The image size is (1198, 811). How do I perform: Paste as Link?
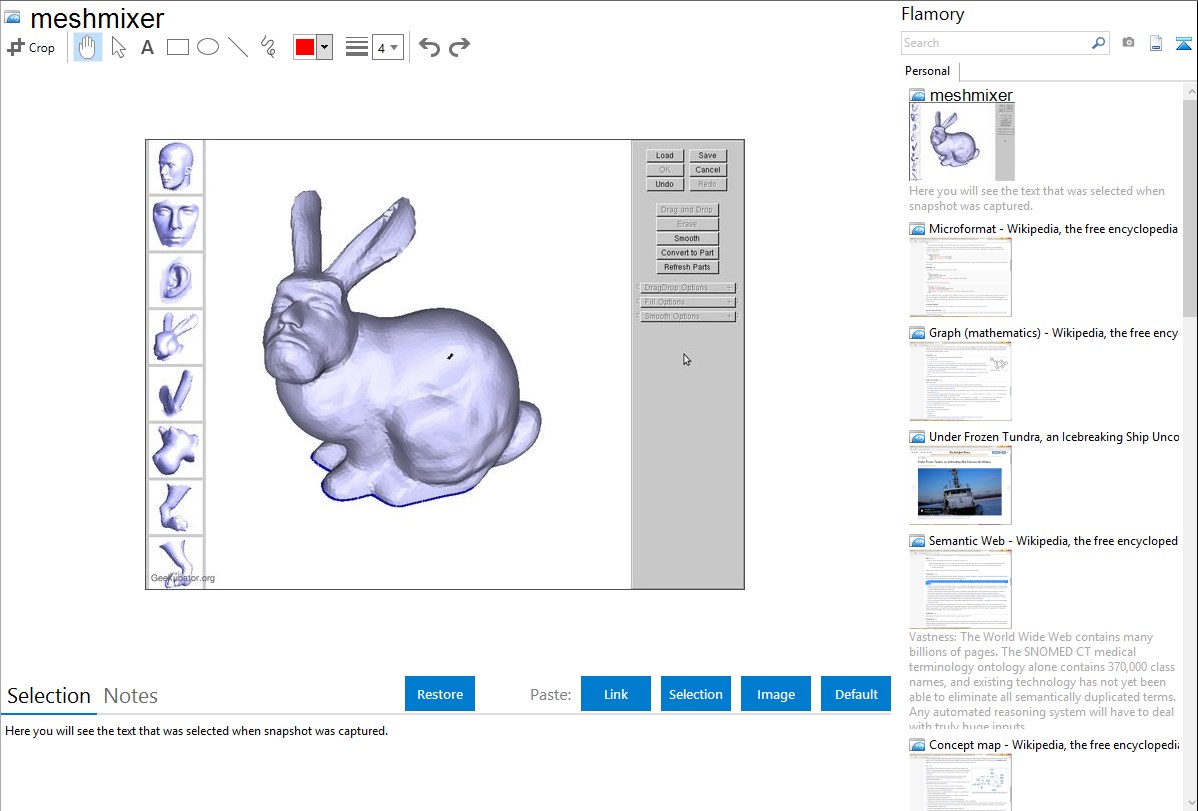(x=616, y=694)
